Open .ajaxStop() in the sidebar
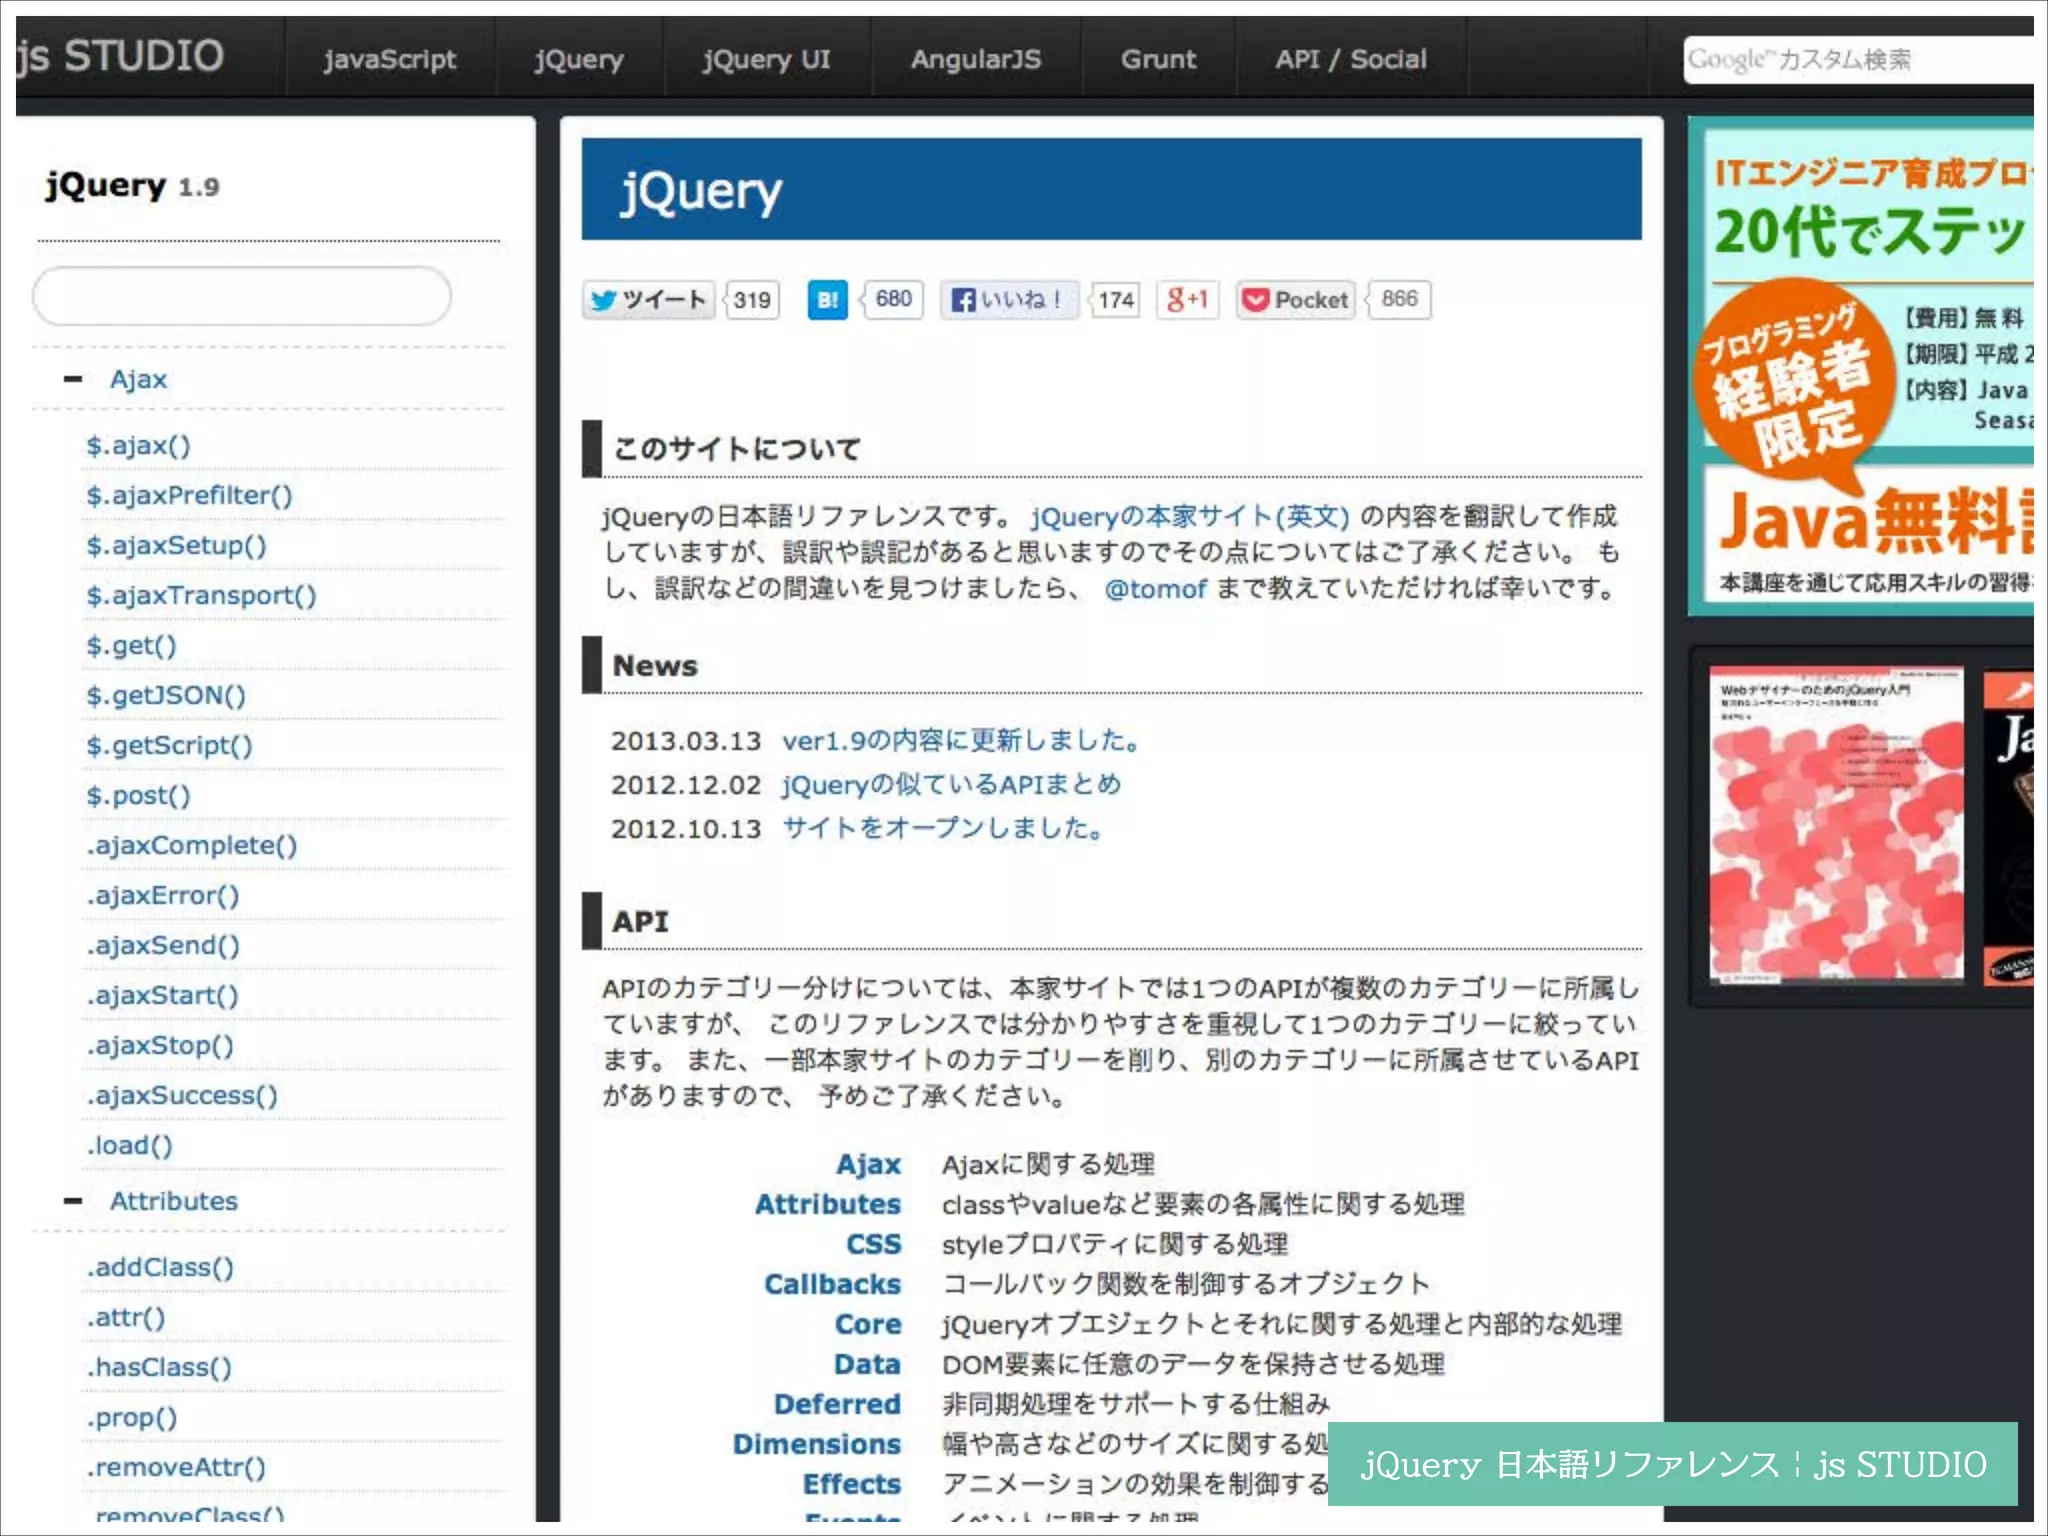This screenshot has height=1536, width=2048. tap(160, 1046)
